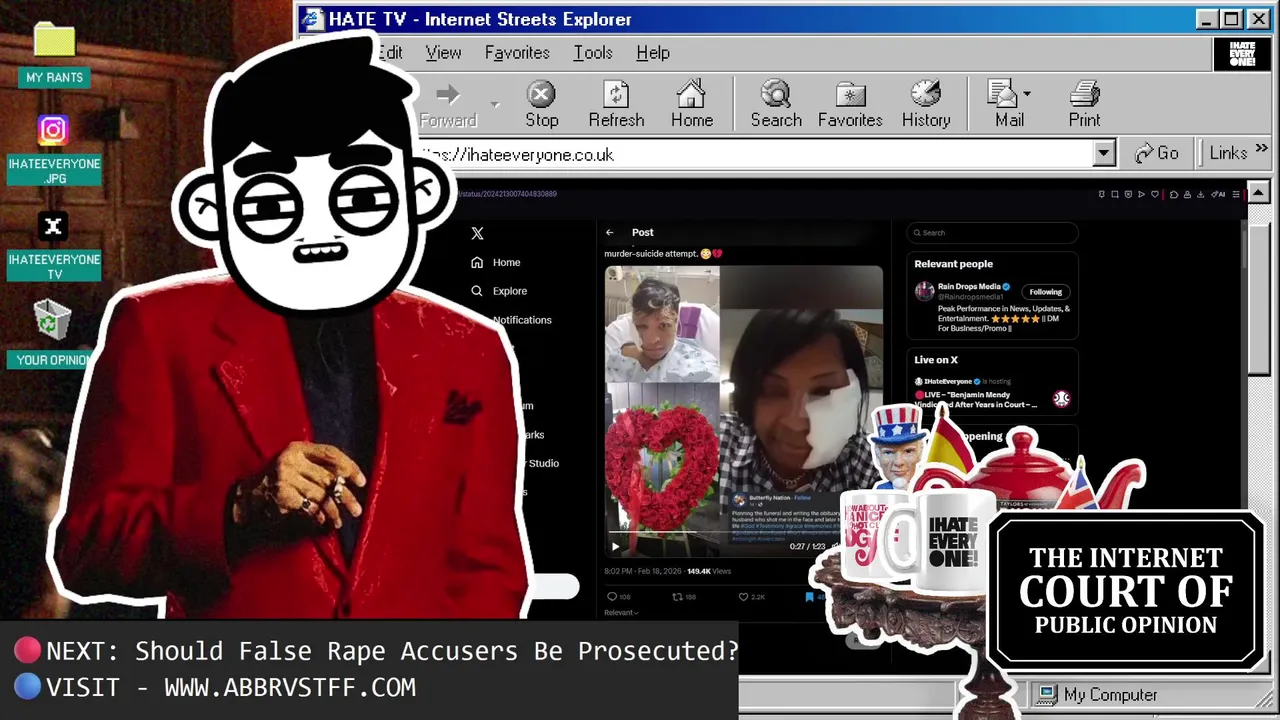Click the blue bookmark icon under post

809,597
